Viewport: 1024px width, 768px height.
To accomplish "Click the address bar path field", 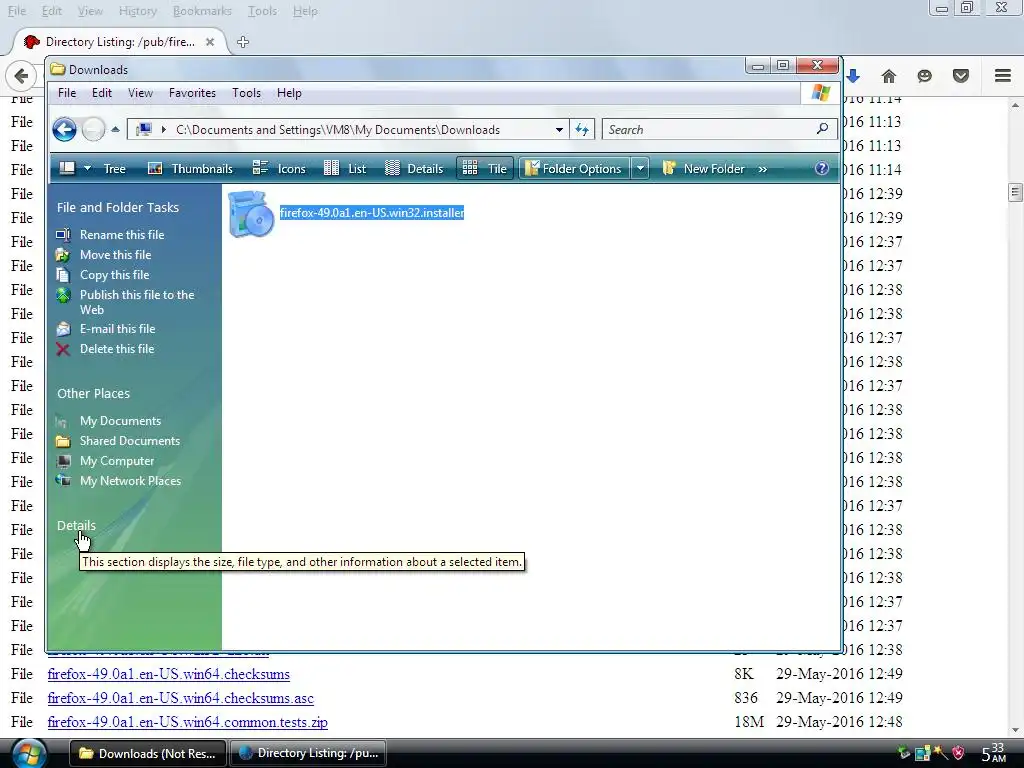I will click(346, 129).
